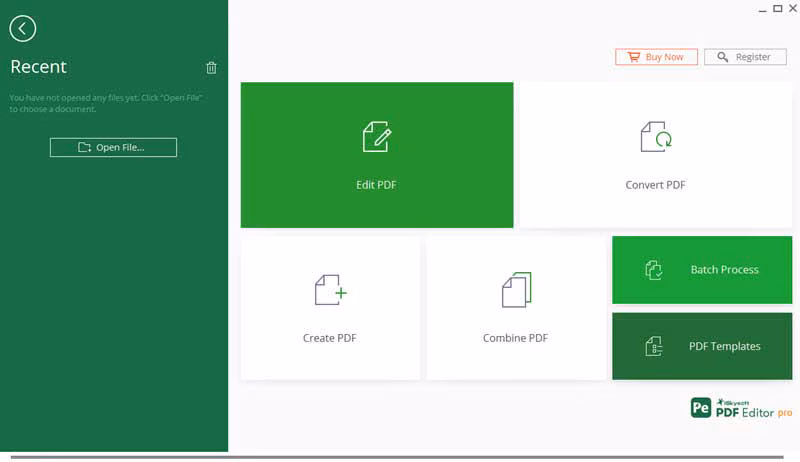Select the Combine PDF label

[x=515, y=338]
